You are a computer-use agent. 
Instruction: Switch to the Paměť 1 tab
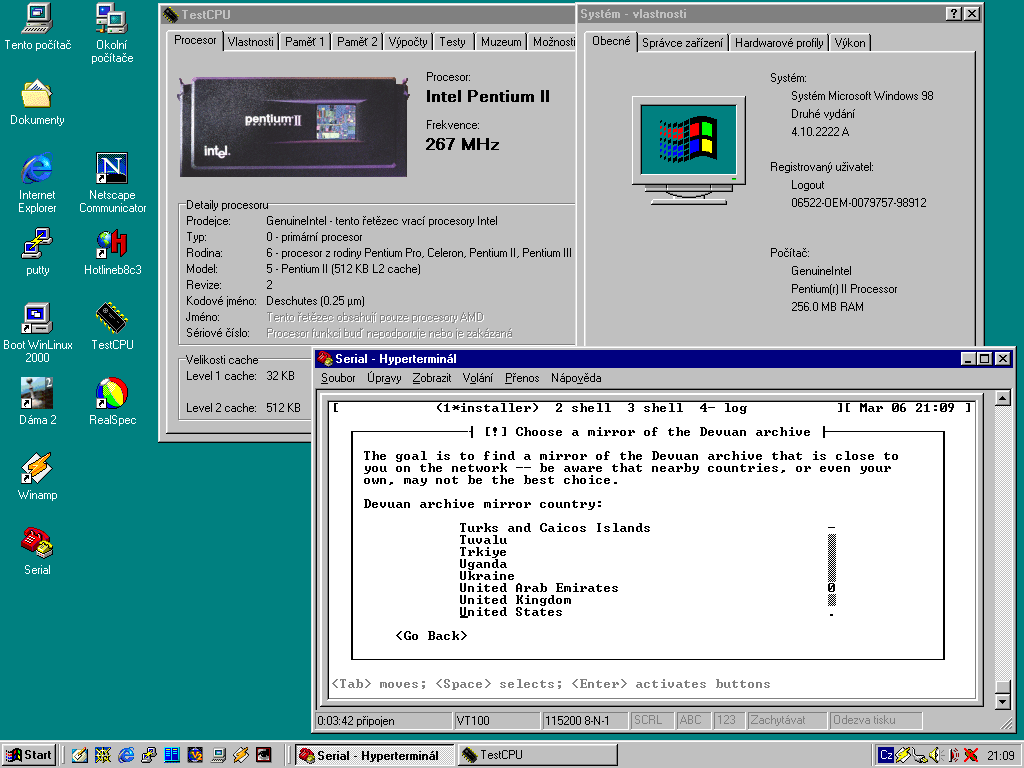click(305, 42)
